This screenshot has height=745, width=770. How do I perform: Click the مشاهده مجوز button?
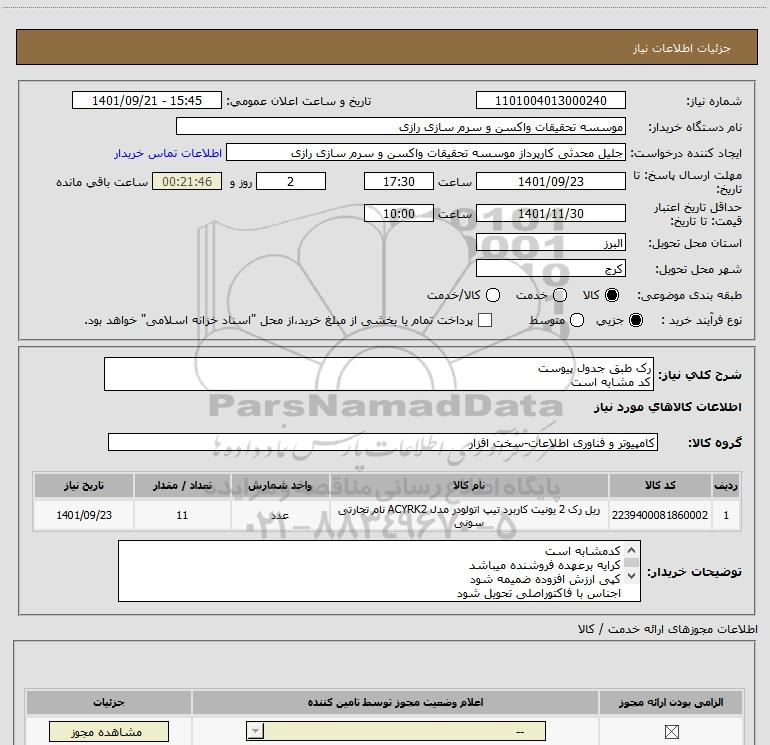click(109, 732)
